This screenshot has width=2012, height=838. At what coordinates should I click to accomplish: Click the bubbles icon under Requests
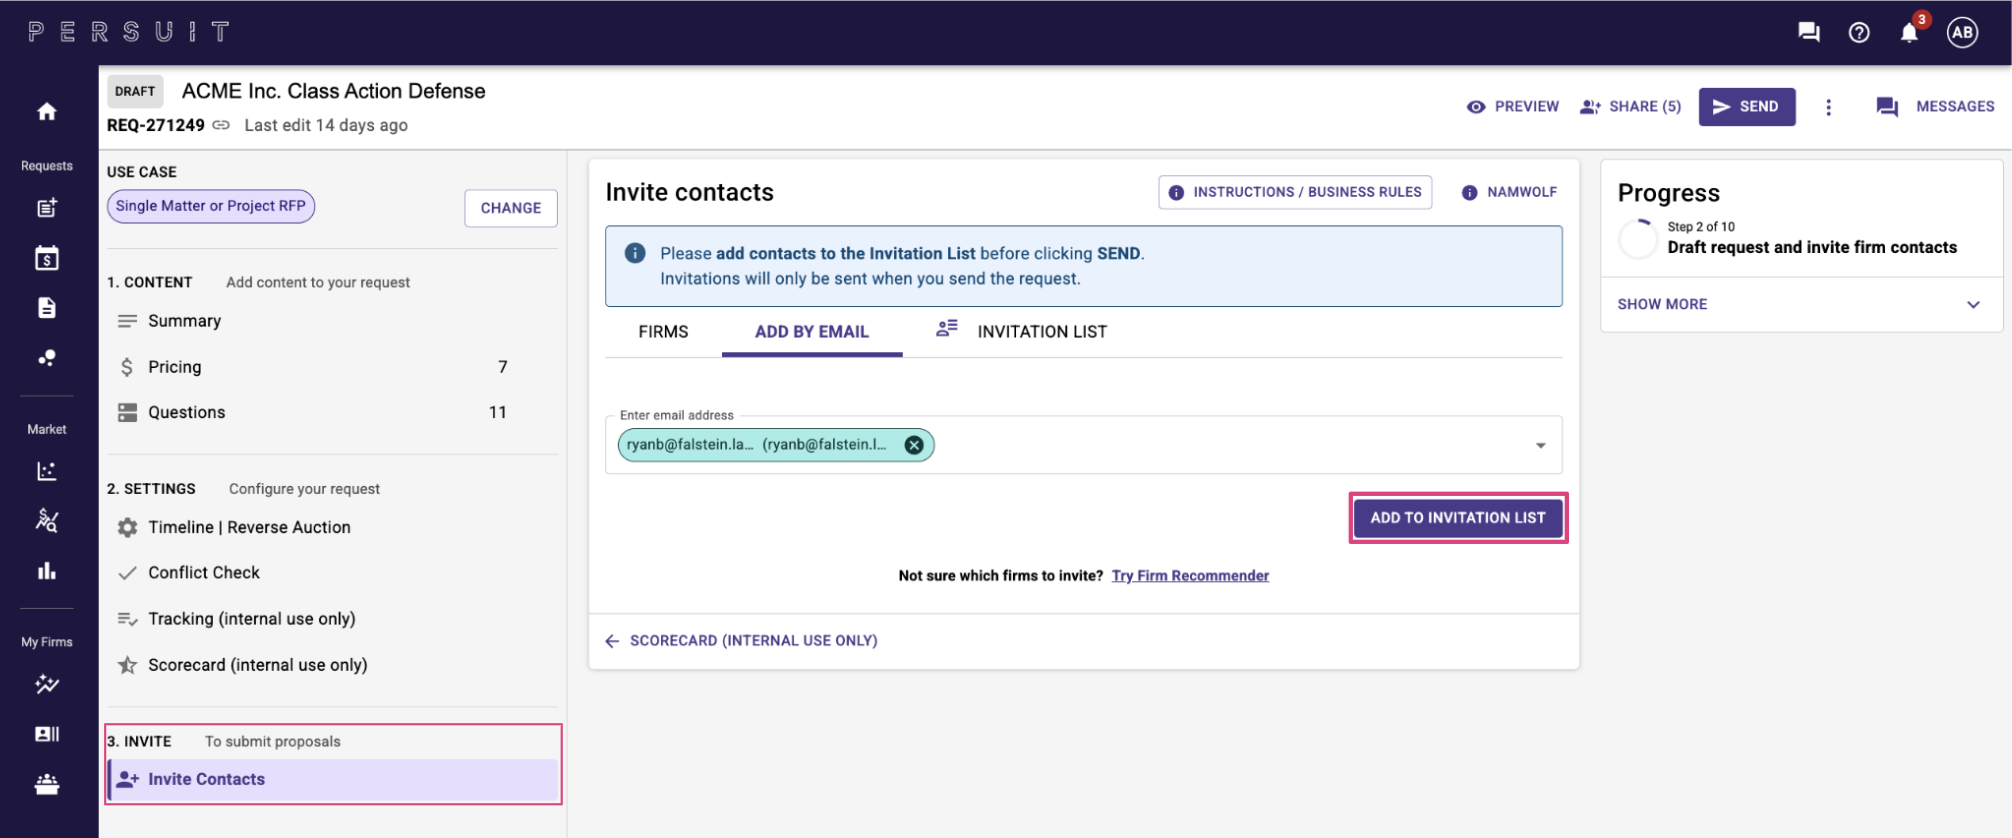click(47, 358)
